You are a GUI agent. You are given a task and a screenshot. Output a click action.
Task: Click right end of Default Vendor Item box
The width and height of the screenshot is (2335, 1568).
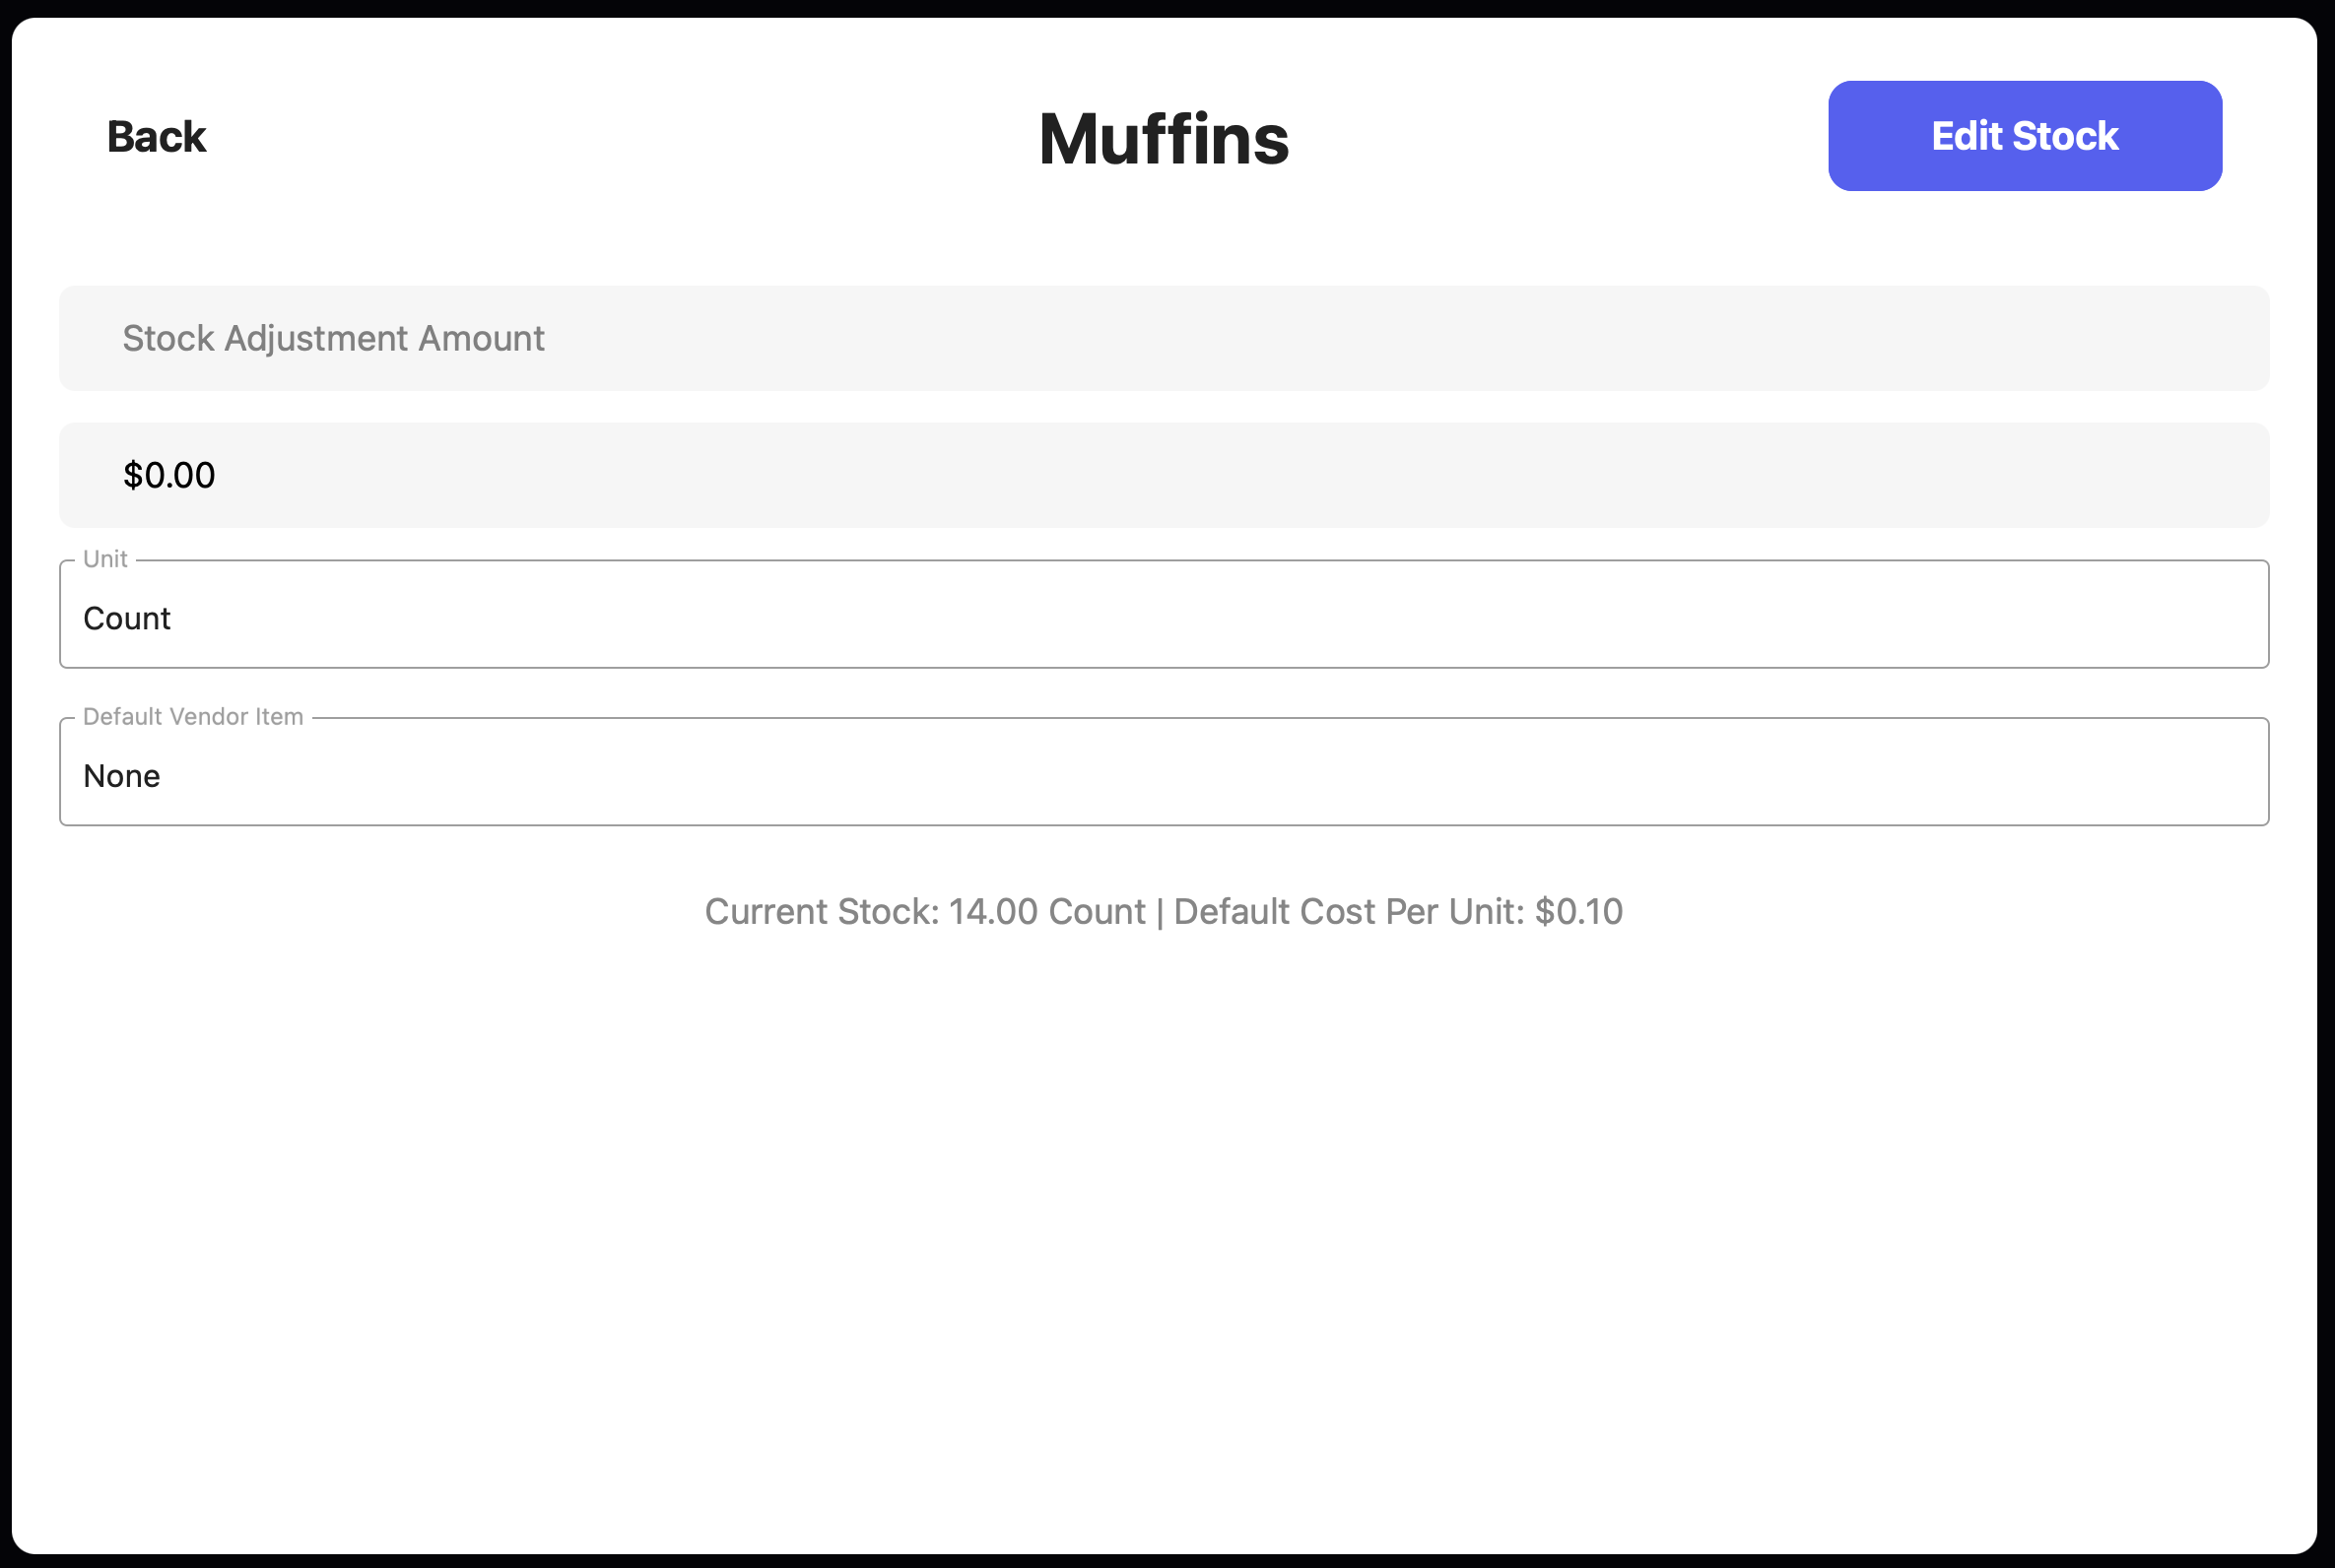tap(2200, 772)
